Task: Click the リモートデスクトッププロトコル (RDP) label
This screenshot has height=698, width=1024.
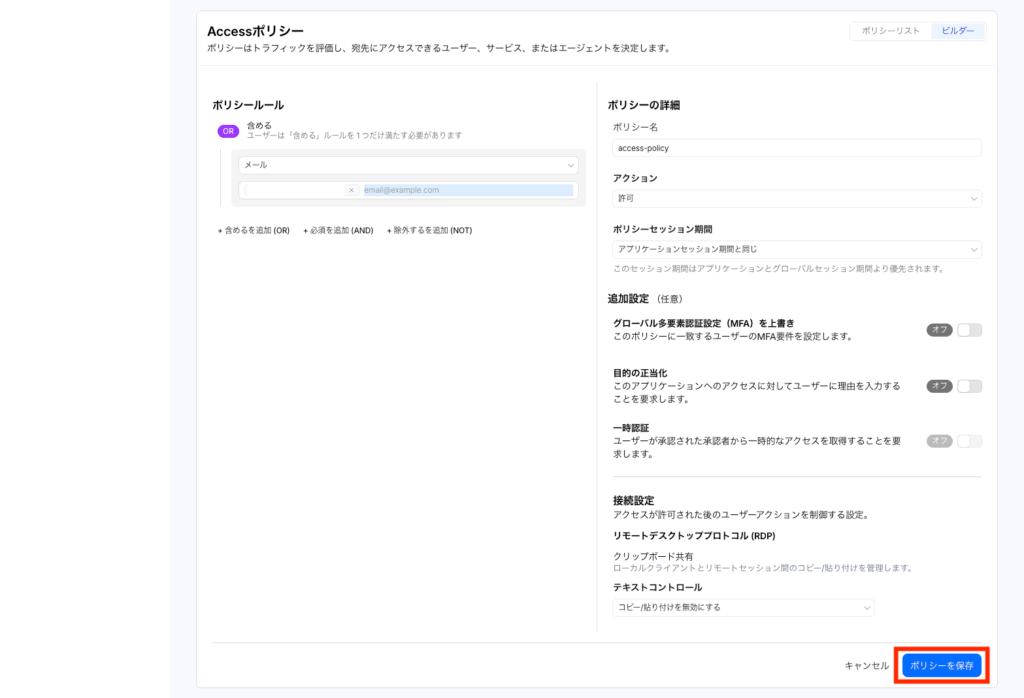Action: pos(694,535)
